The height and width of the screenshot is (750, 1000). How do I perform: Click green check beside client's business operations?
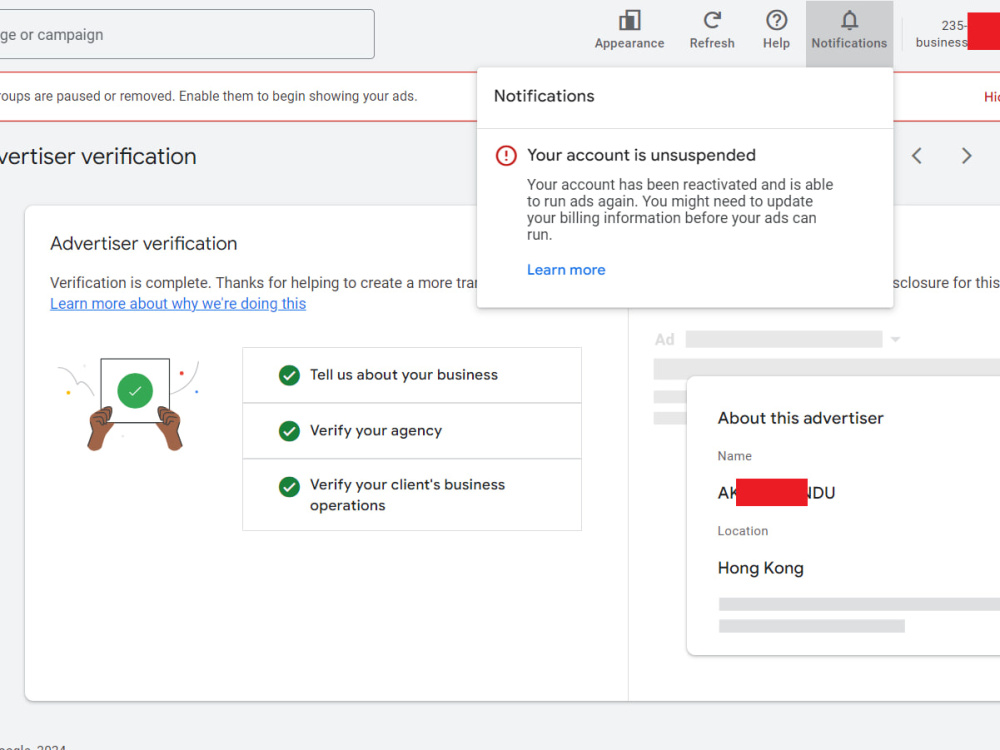pyautogui.click(x=290, y=487)
